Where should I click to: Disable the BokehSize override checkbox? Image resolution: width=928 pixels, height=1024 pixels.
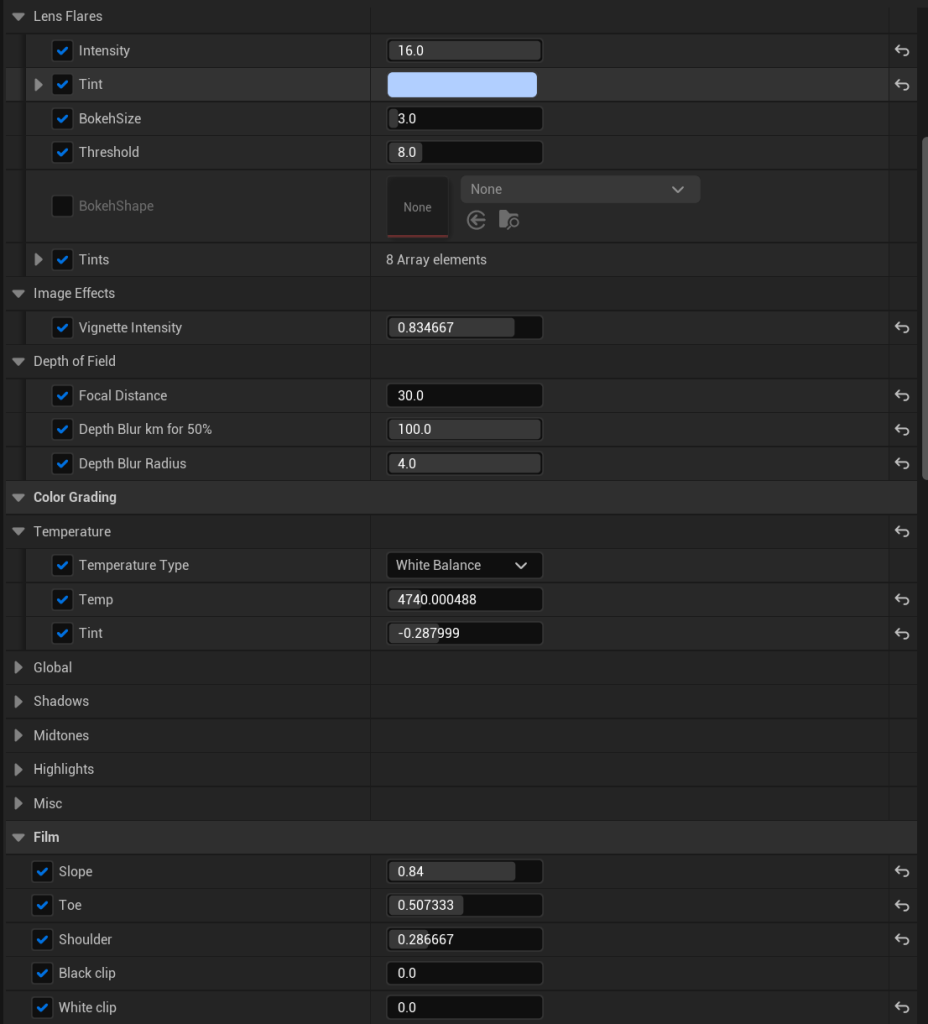point(62,119)
